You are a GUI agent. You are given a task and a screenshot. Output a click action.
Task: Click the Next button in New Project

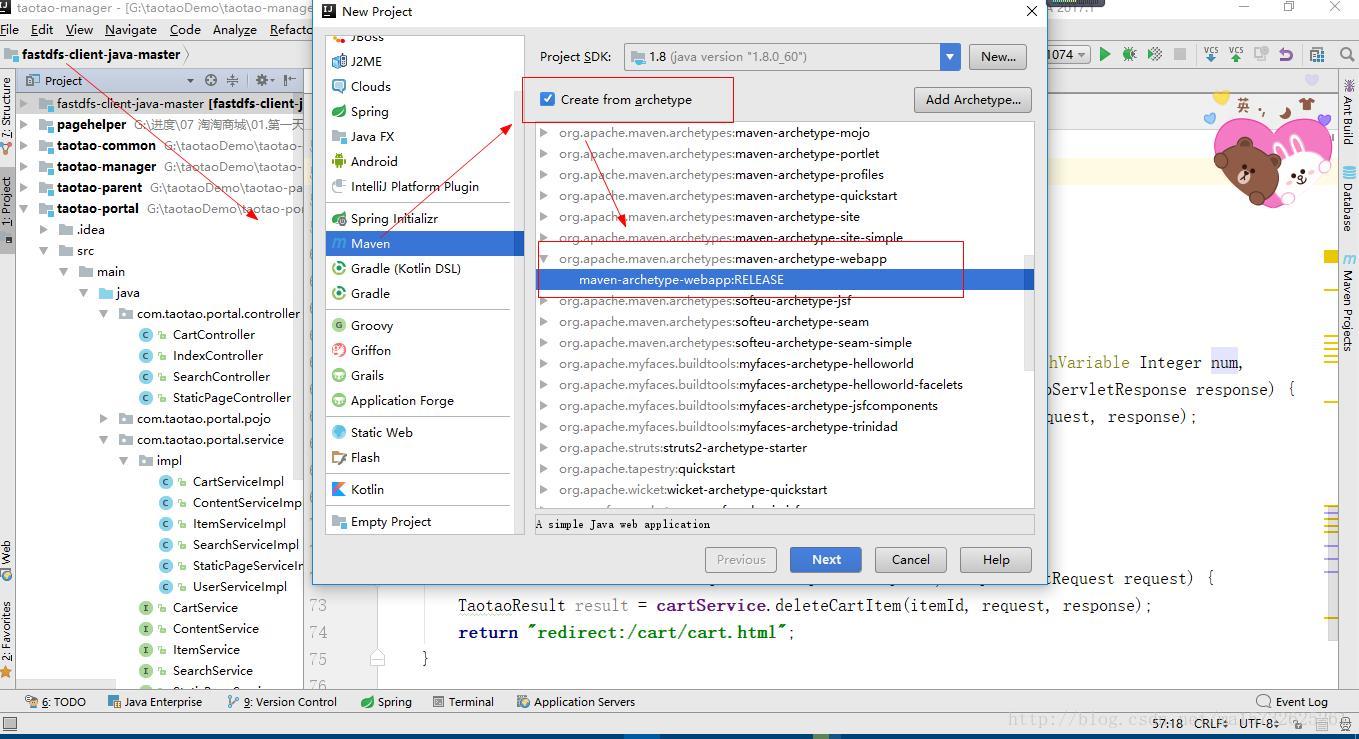tap(826, 560)
